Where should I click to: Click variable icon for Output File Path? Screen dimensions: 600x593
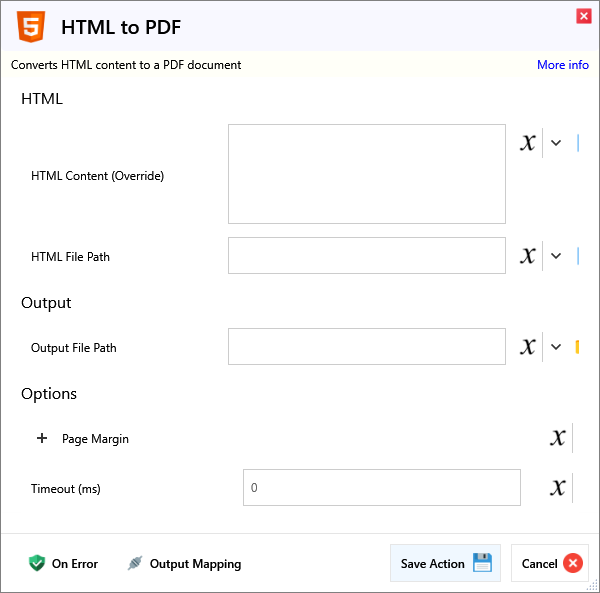coord(528,347)
